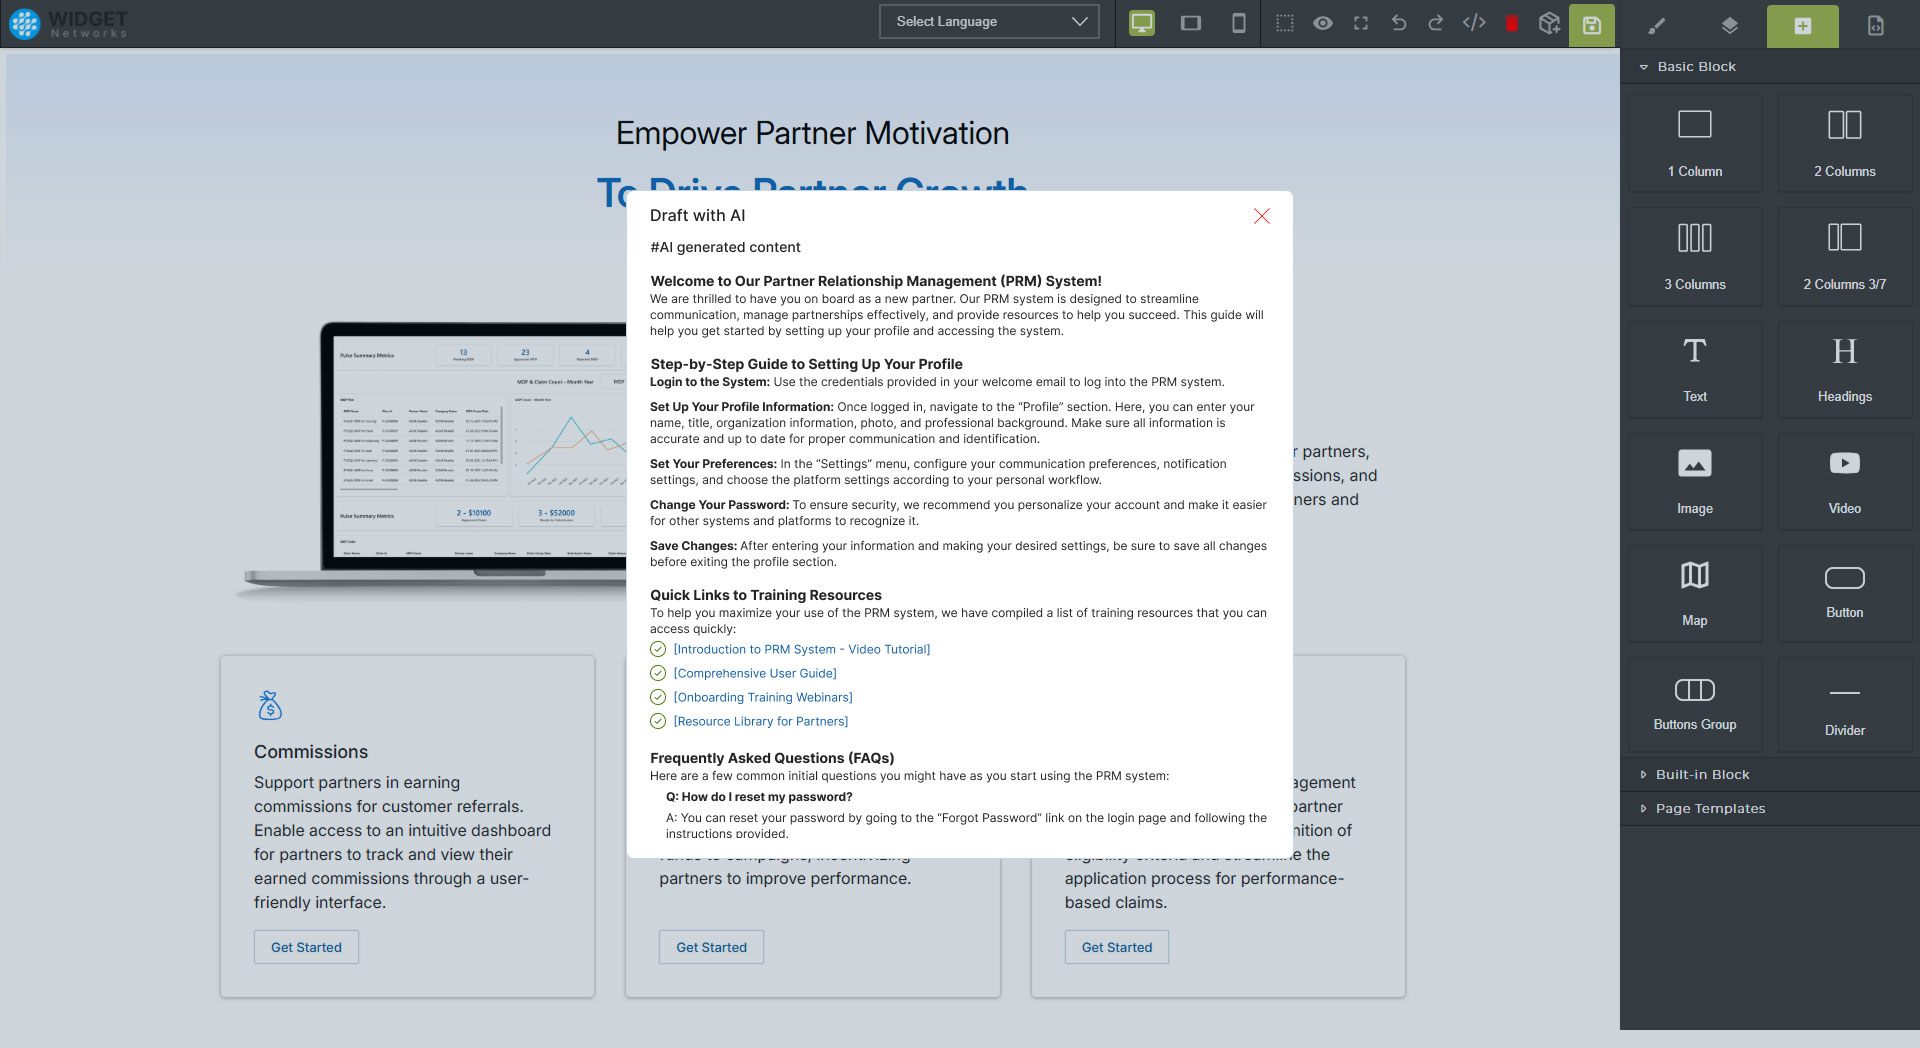Switch to tablet preview mode
This screenshot has height=1048, width=1920.
pos(1189,22)
